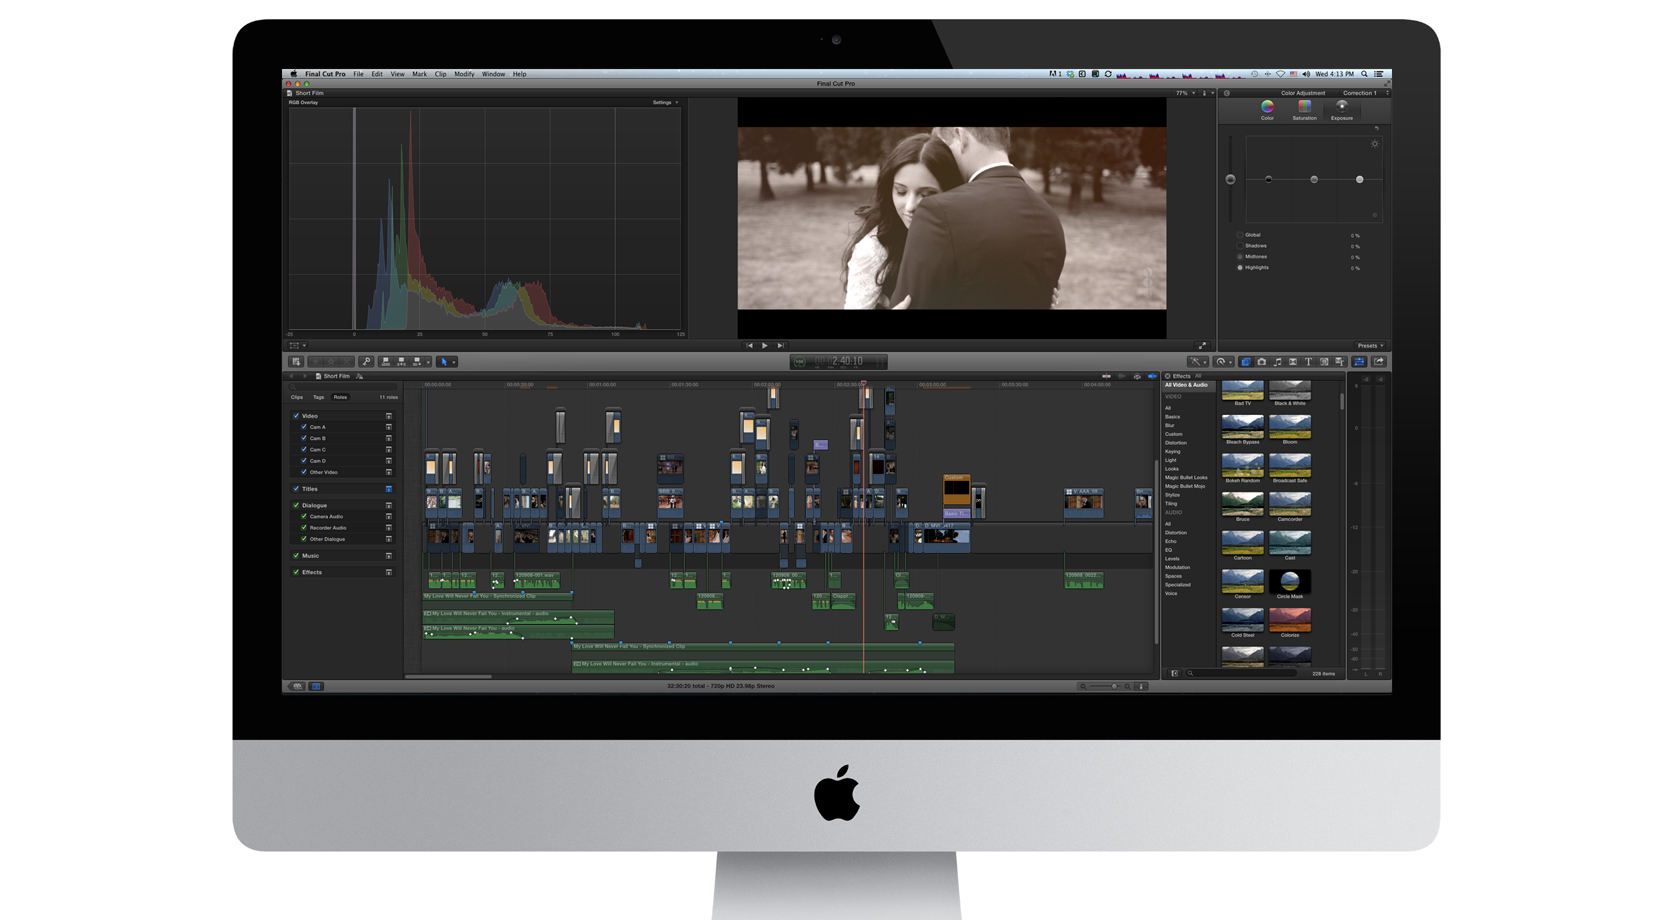Screen dimensions: 1680x920
Task: Select the Exposure adjustment button
Action: pyautogui.click(x=1342, y=110)
